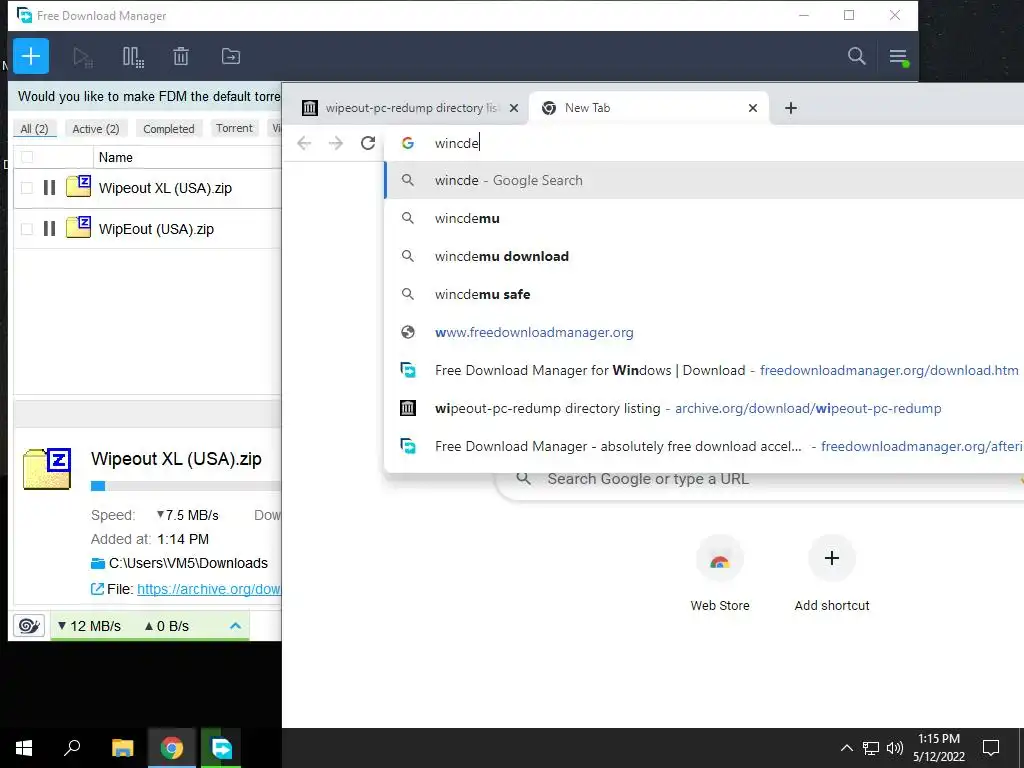Select the Completed filter tab
Screen dimensions: 1024x768
[x=168, y=129]
